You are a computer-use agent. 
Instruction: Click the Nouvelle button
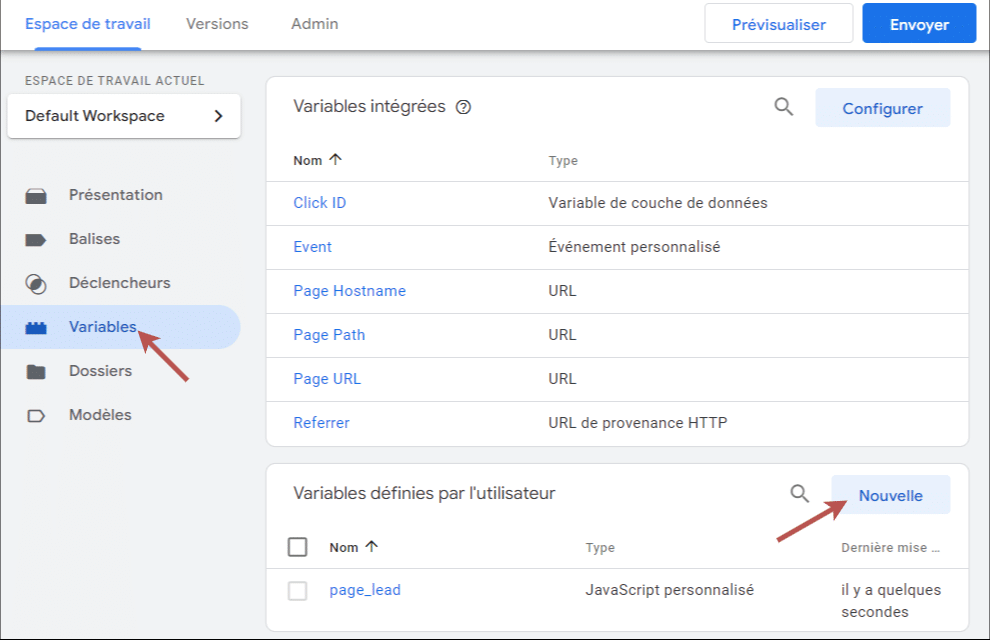point(890,495)
